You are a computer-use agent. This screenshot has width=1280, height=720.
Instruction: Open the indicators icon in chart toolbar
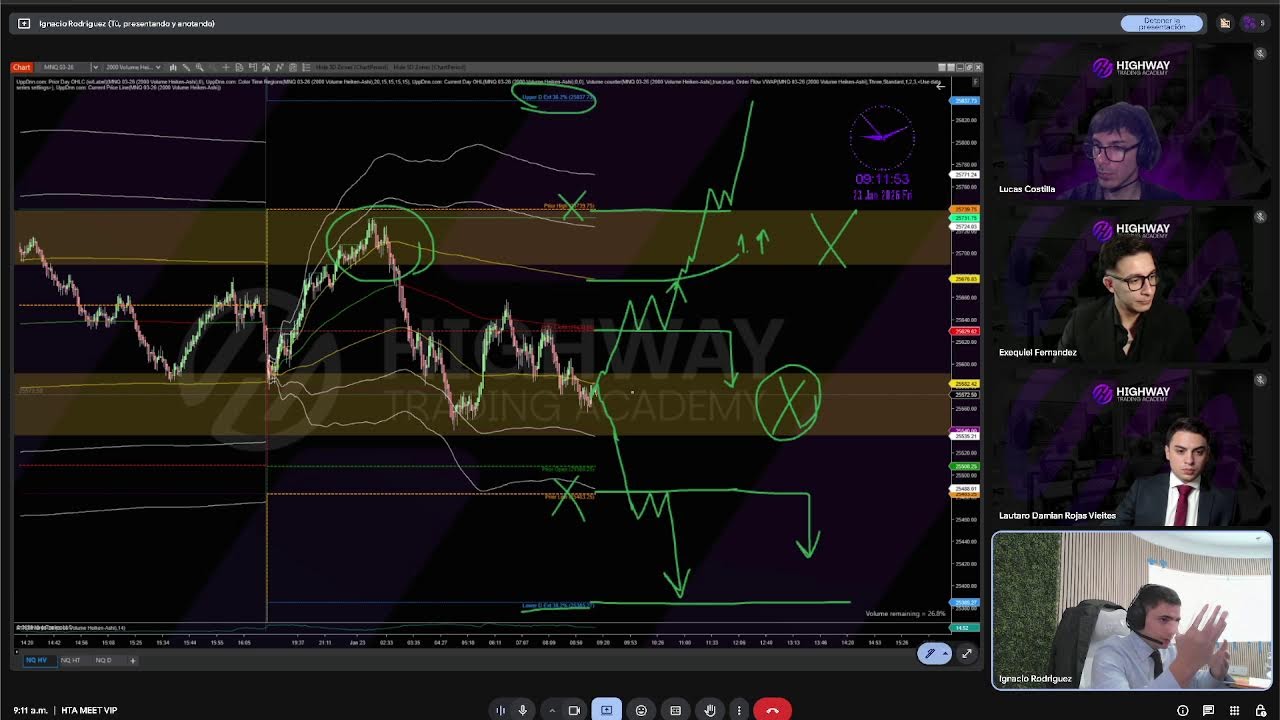(266, 67)
